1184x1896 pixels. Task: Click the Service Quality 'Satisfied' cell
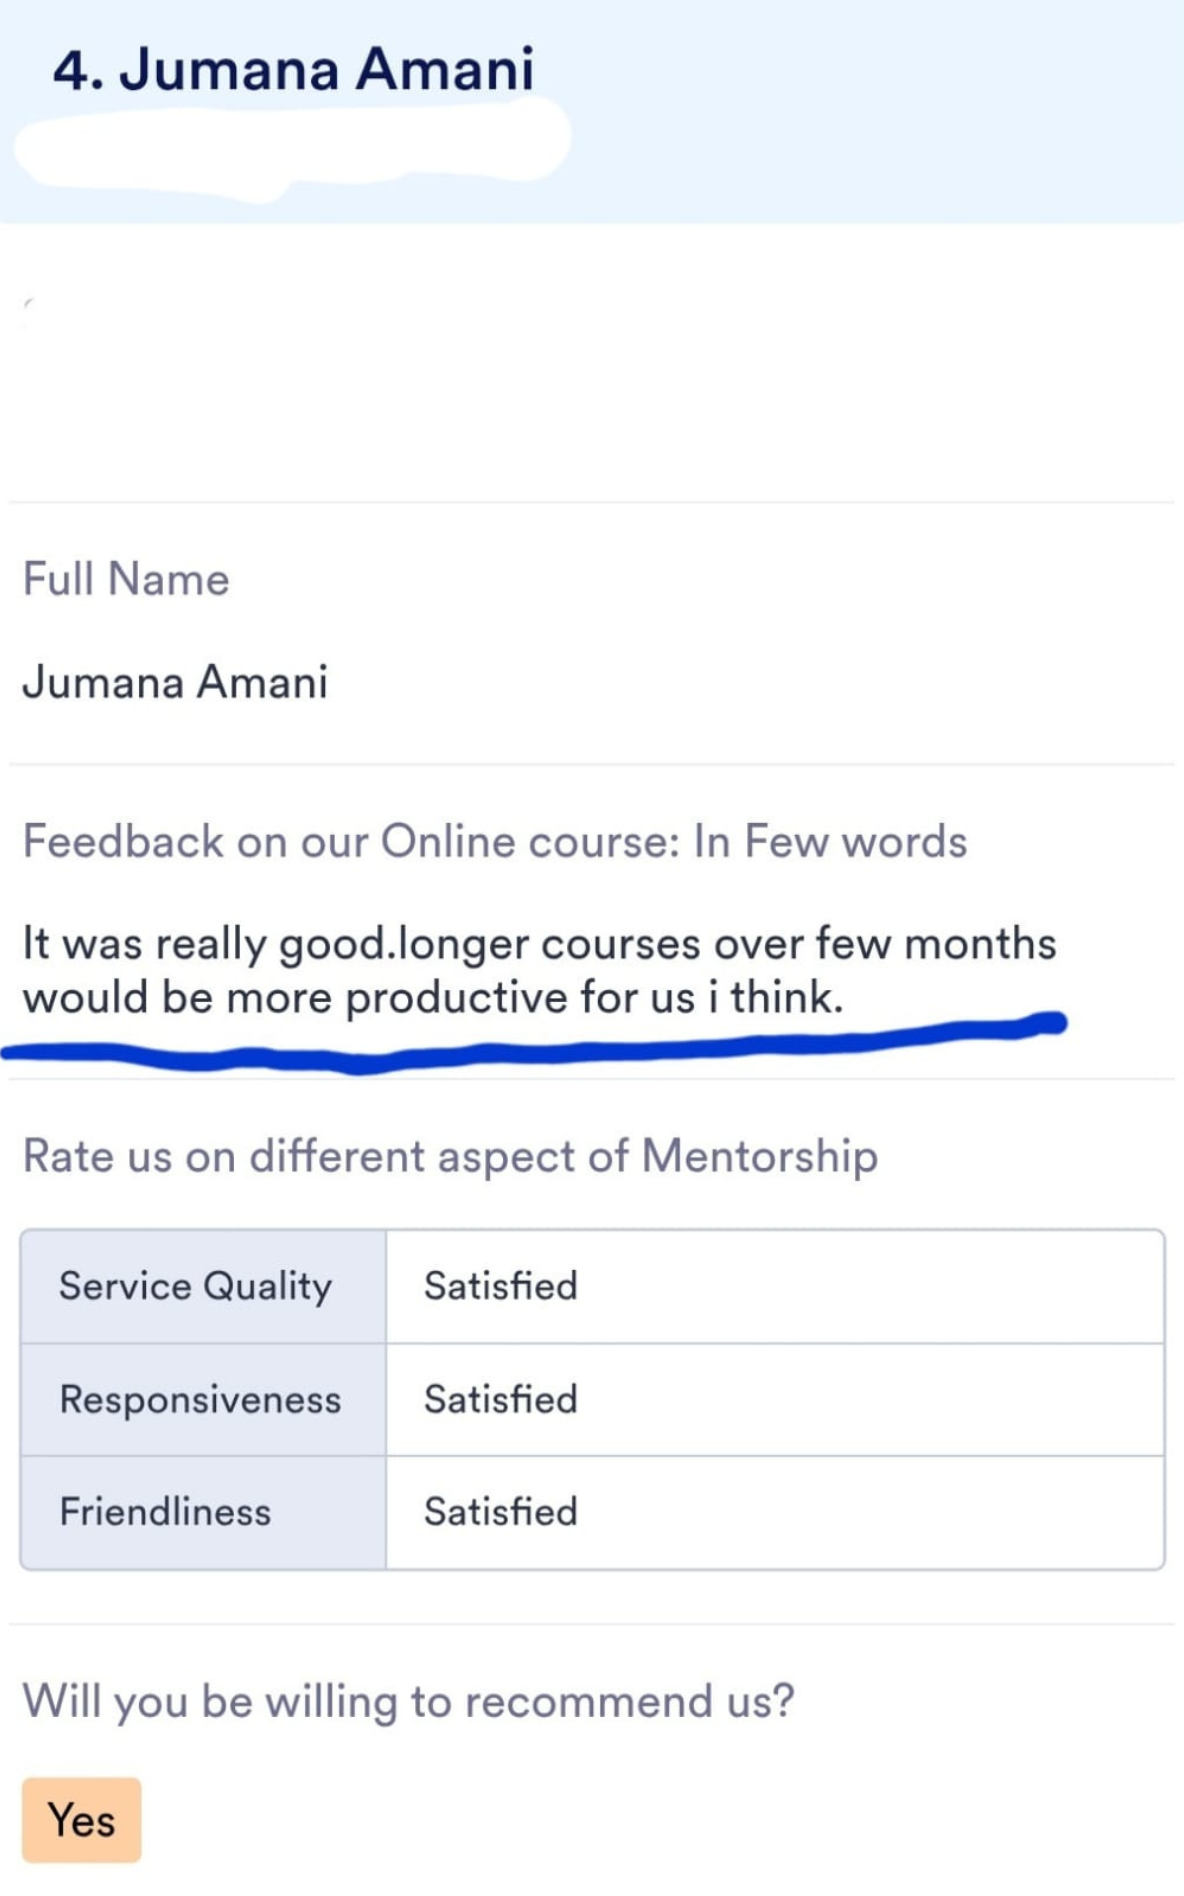(775, 1286)
